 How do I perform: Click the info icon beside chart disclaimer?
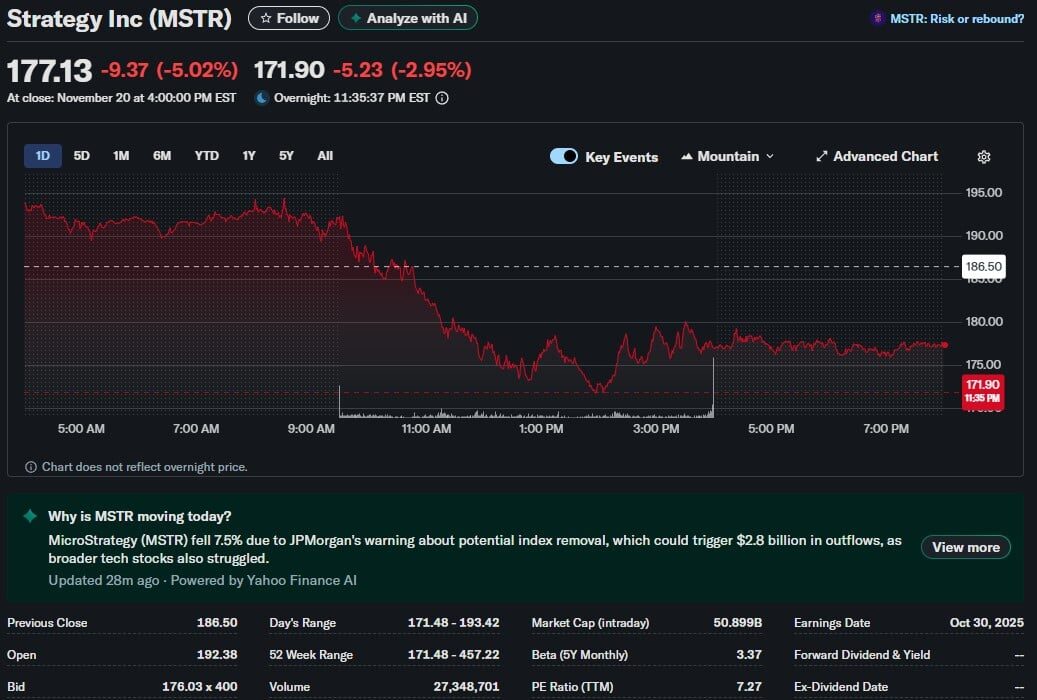(31, 467)
